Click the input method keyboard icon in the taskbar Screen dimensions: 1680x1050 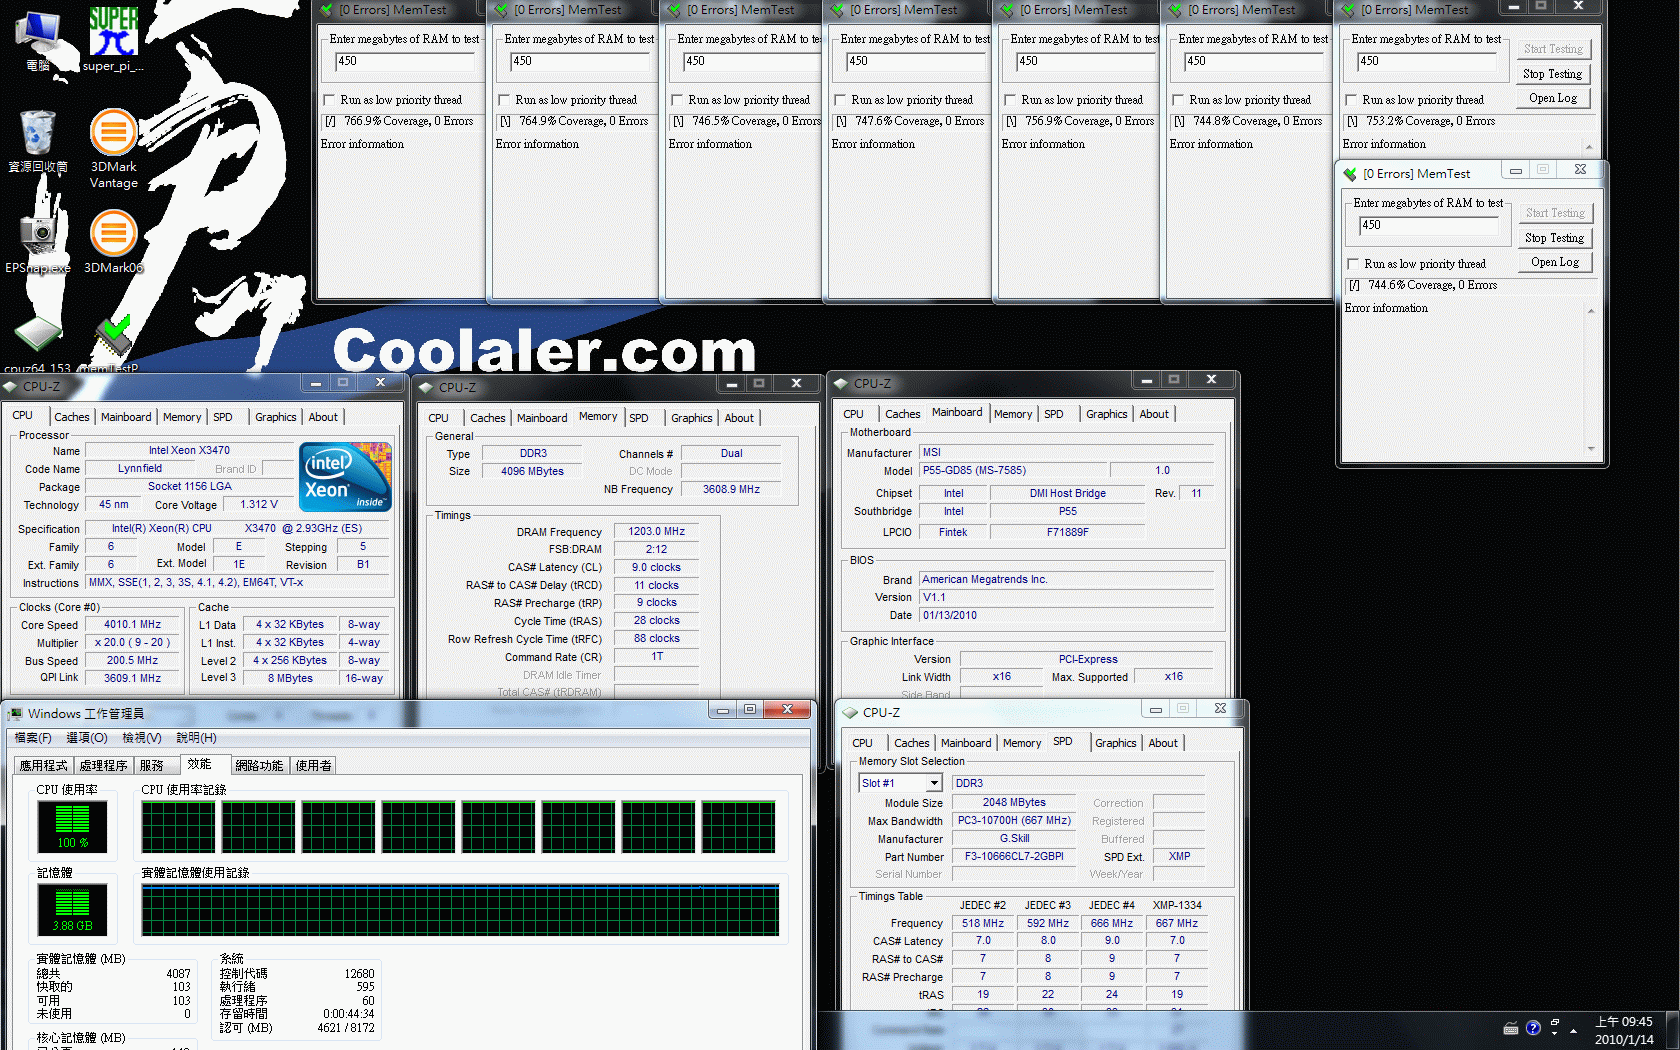1511,1028
